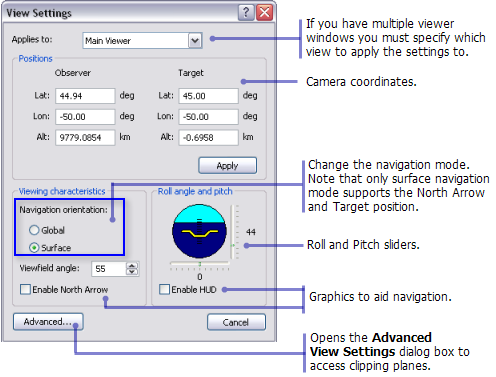Click the Target Lon field
Image resolution: width=496 pixels, height=377 pixels.
(x=208, y=117)
